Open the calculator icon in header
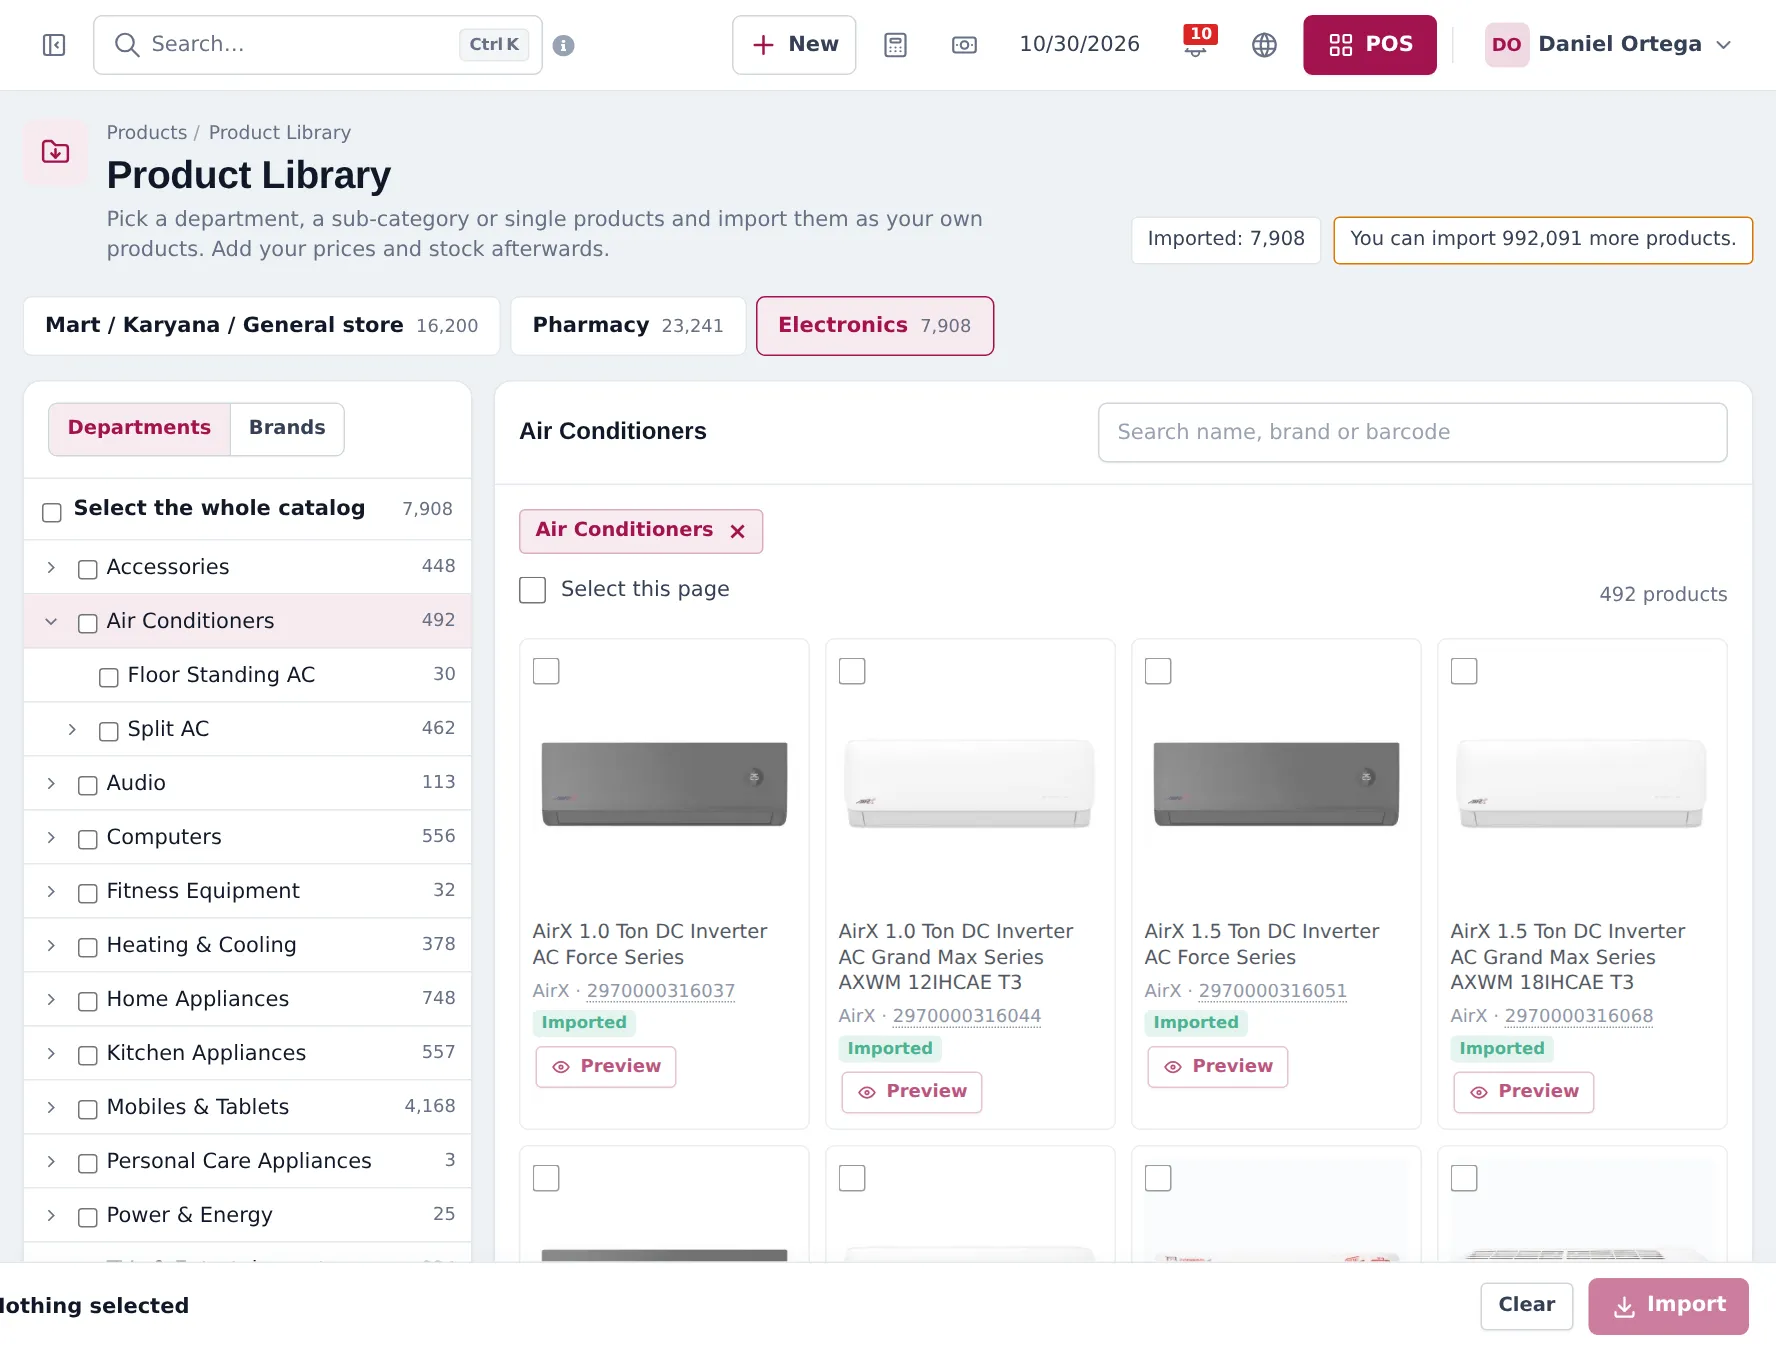Image resolution: width=1776 pixels, height=1350 pixels. tap(895, 45)
